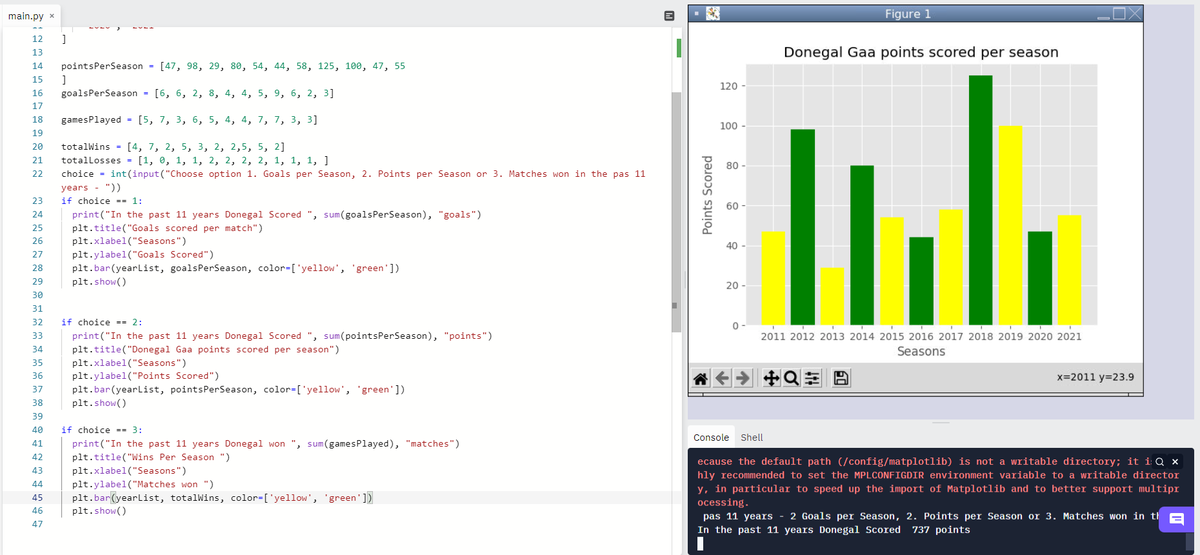
Task: Click the 'Goals scored per match' title string
Action: pos(193,228)
